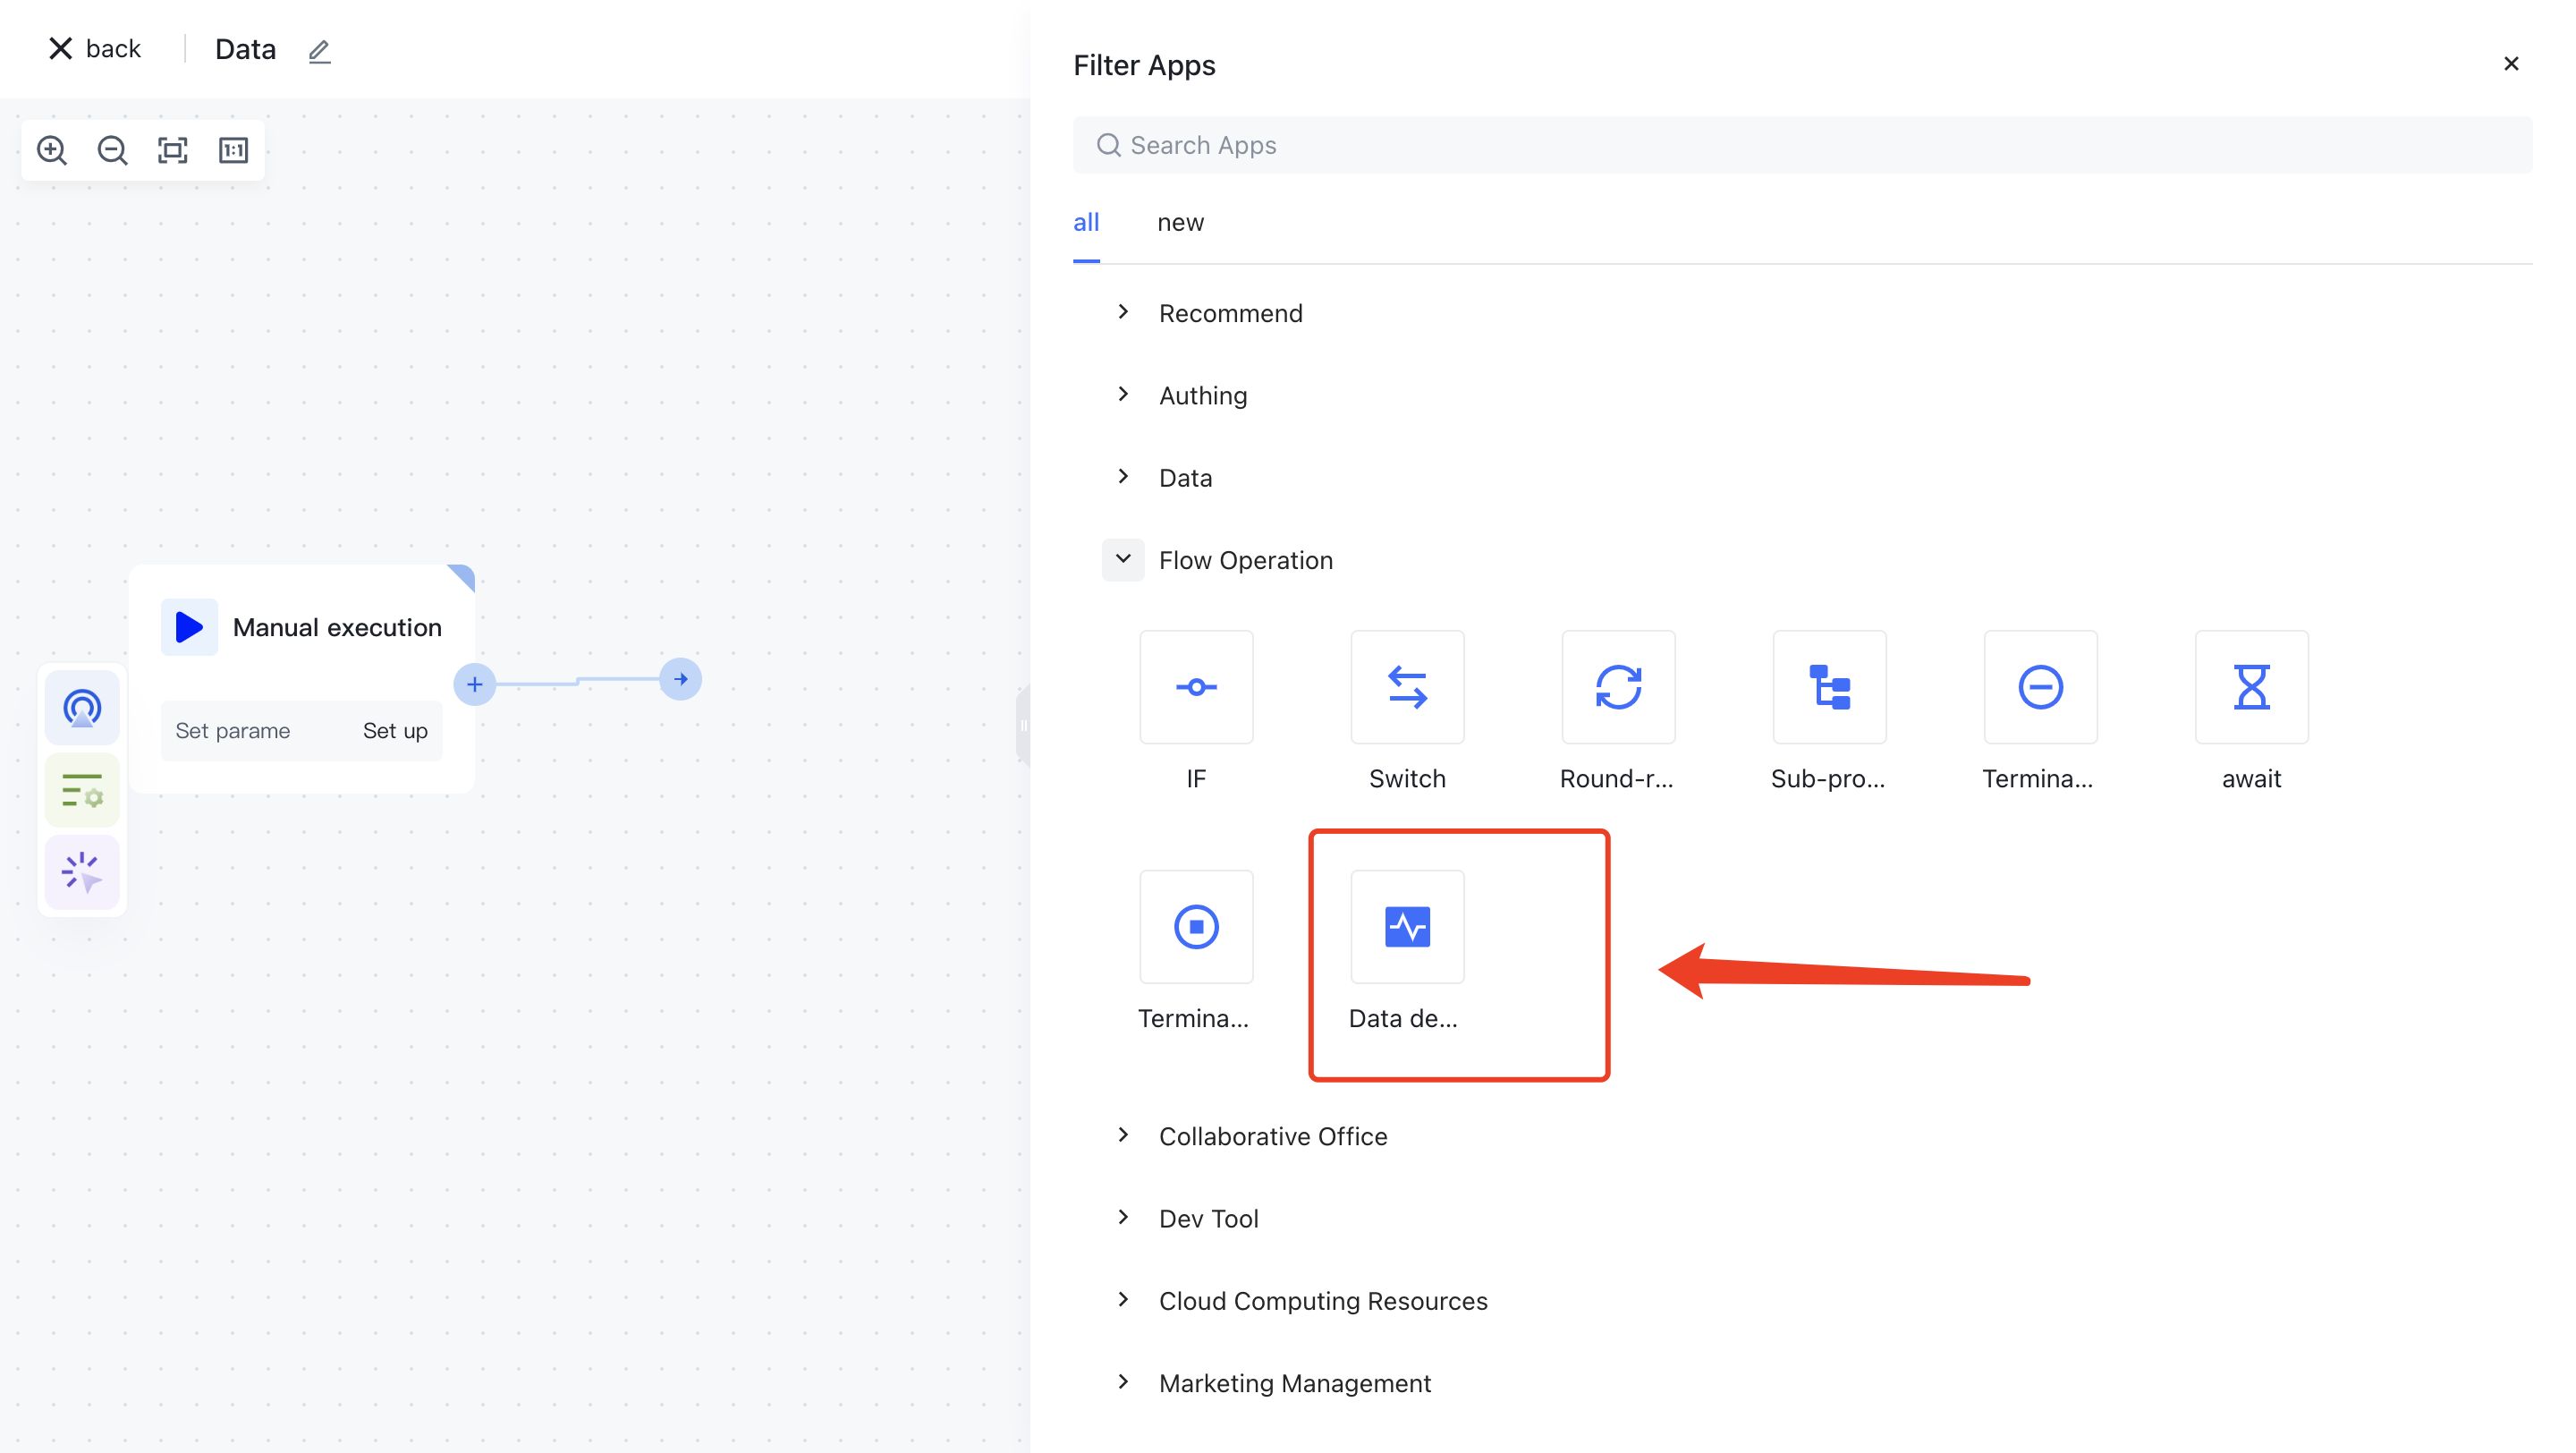Screen dimensions: 2576x1453
Task: Select the Switch flow operation
Action: click(x=1407, y=687)
